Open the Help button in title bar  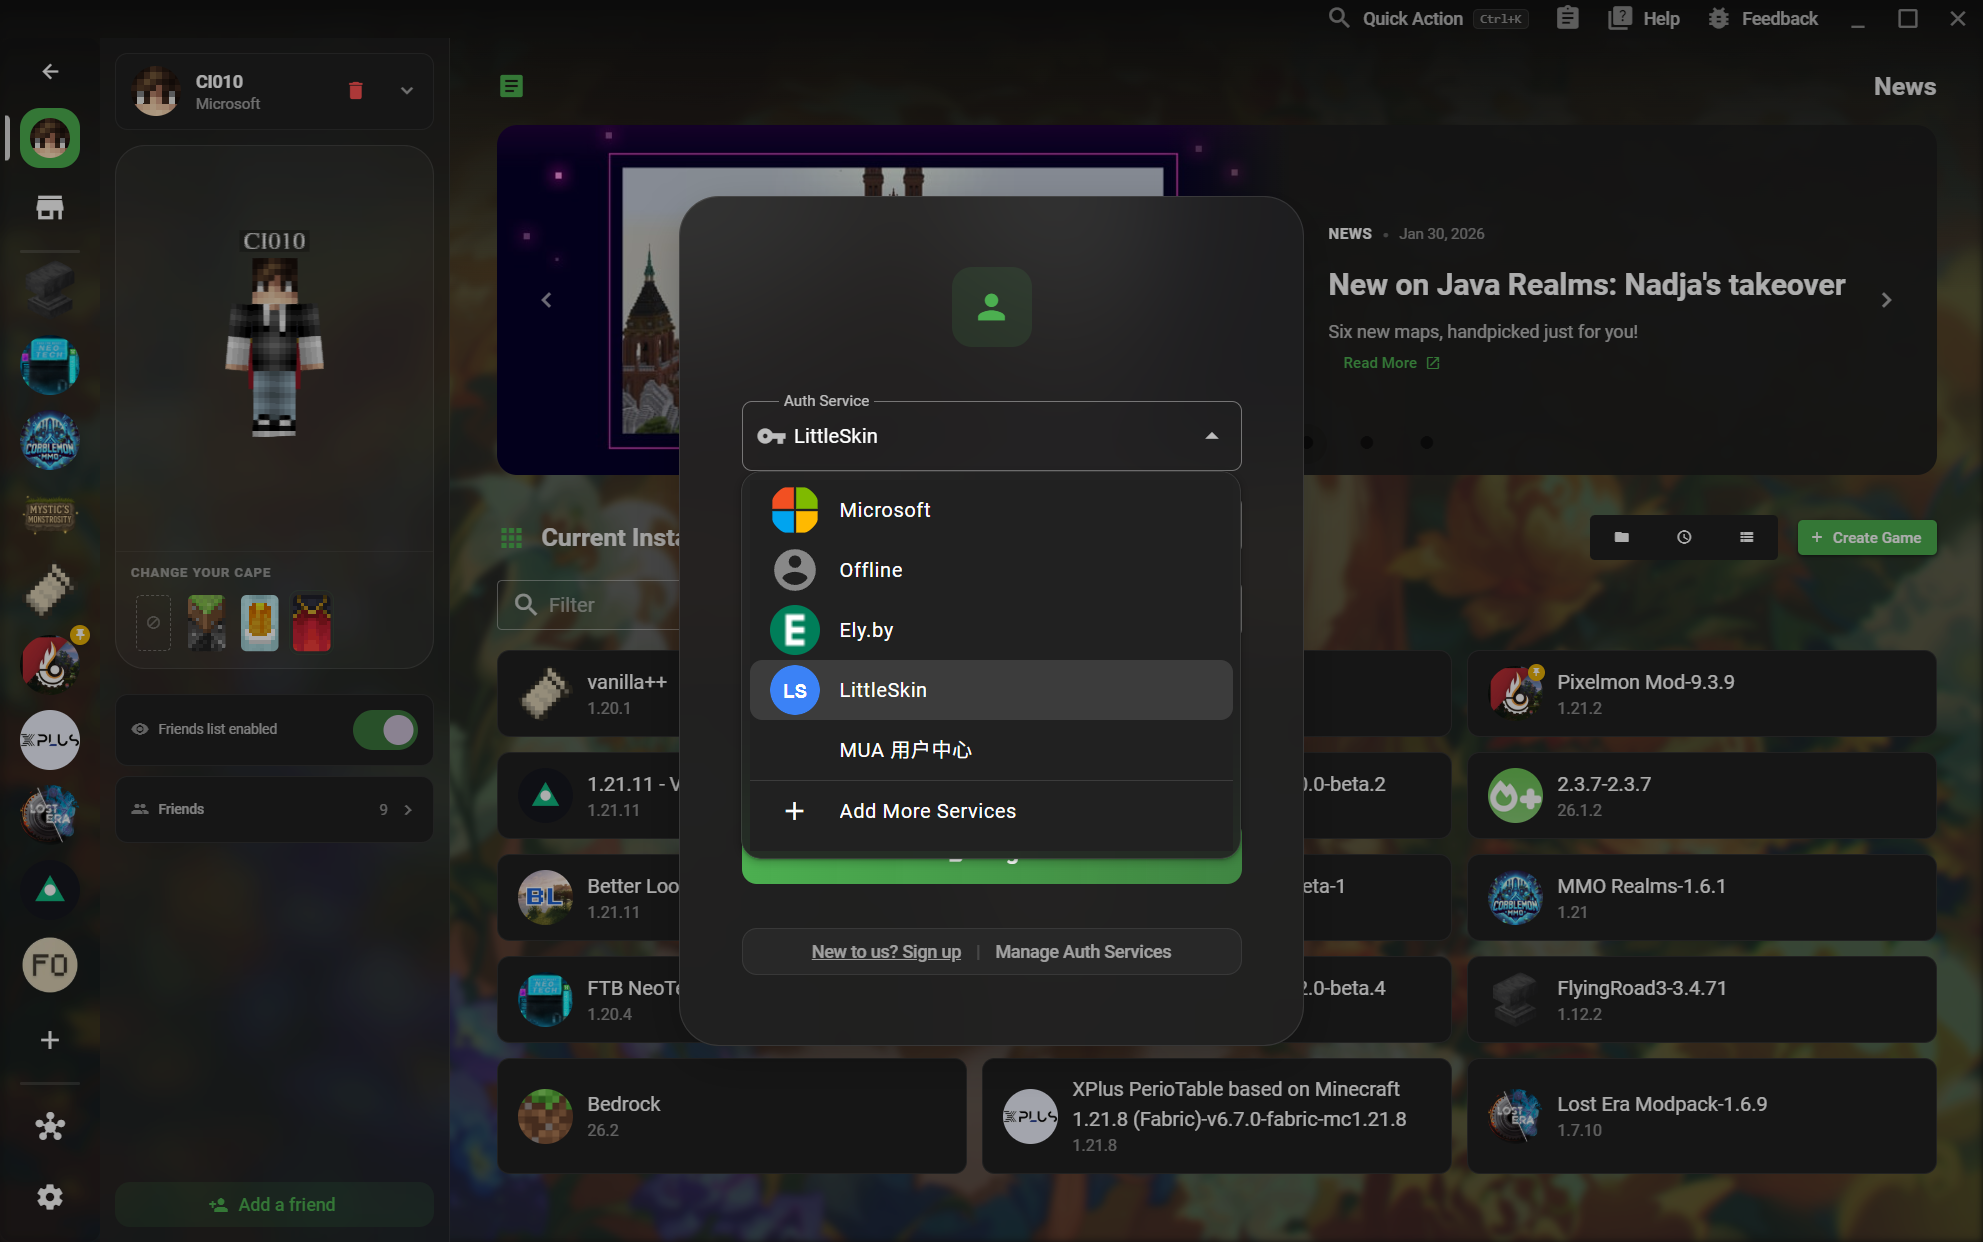(x=1644, y=18)
